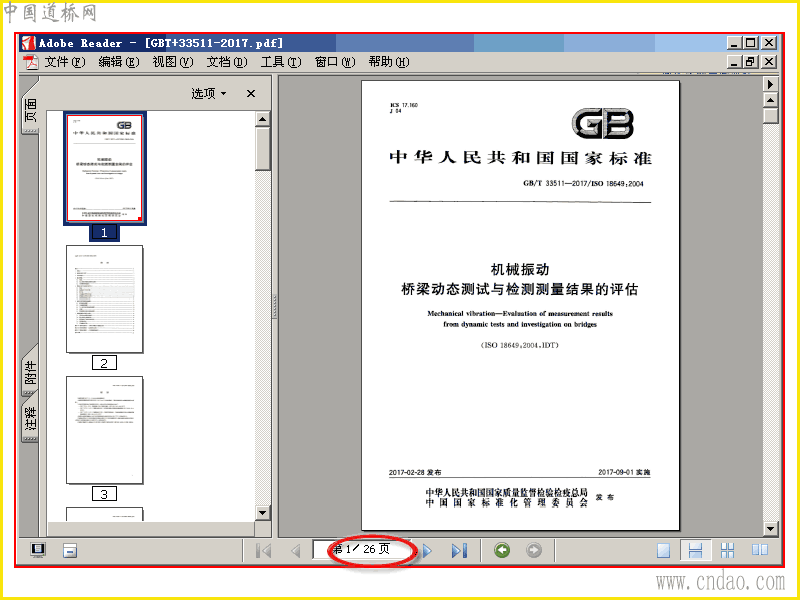Go to the previous page button
Image resolution: width=800 pixels, height=600 pixels.
click(x=295, y=551)
